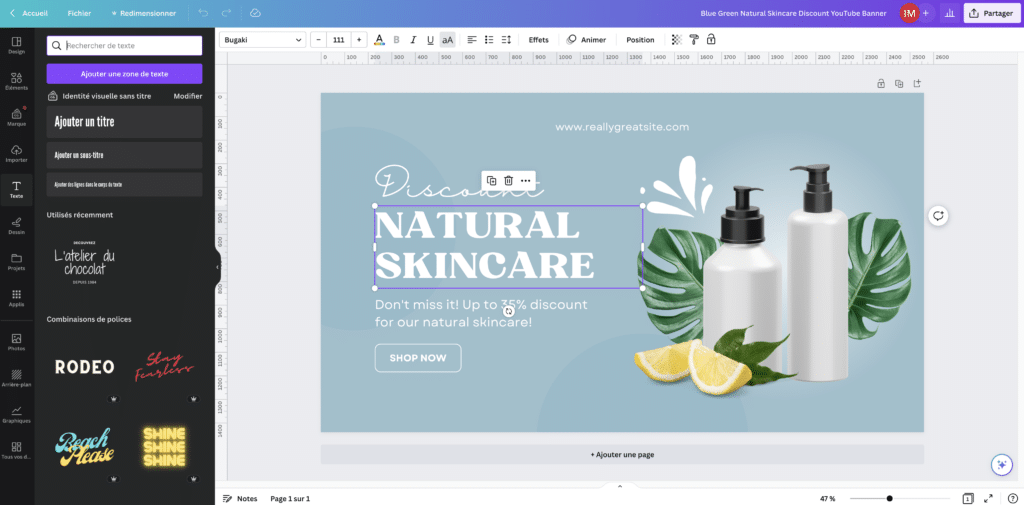
Task: Open the Bugaki font dropdown
Action: click(263, 40)
